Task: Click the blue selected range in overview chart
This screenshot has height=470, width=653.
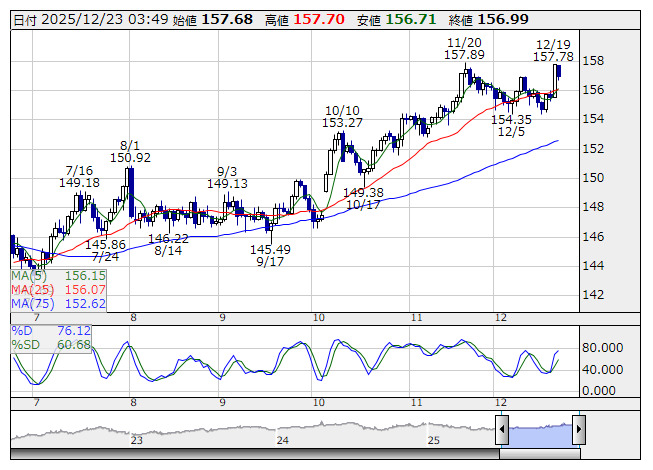Action: click(540, 431)
